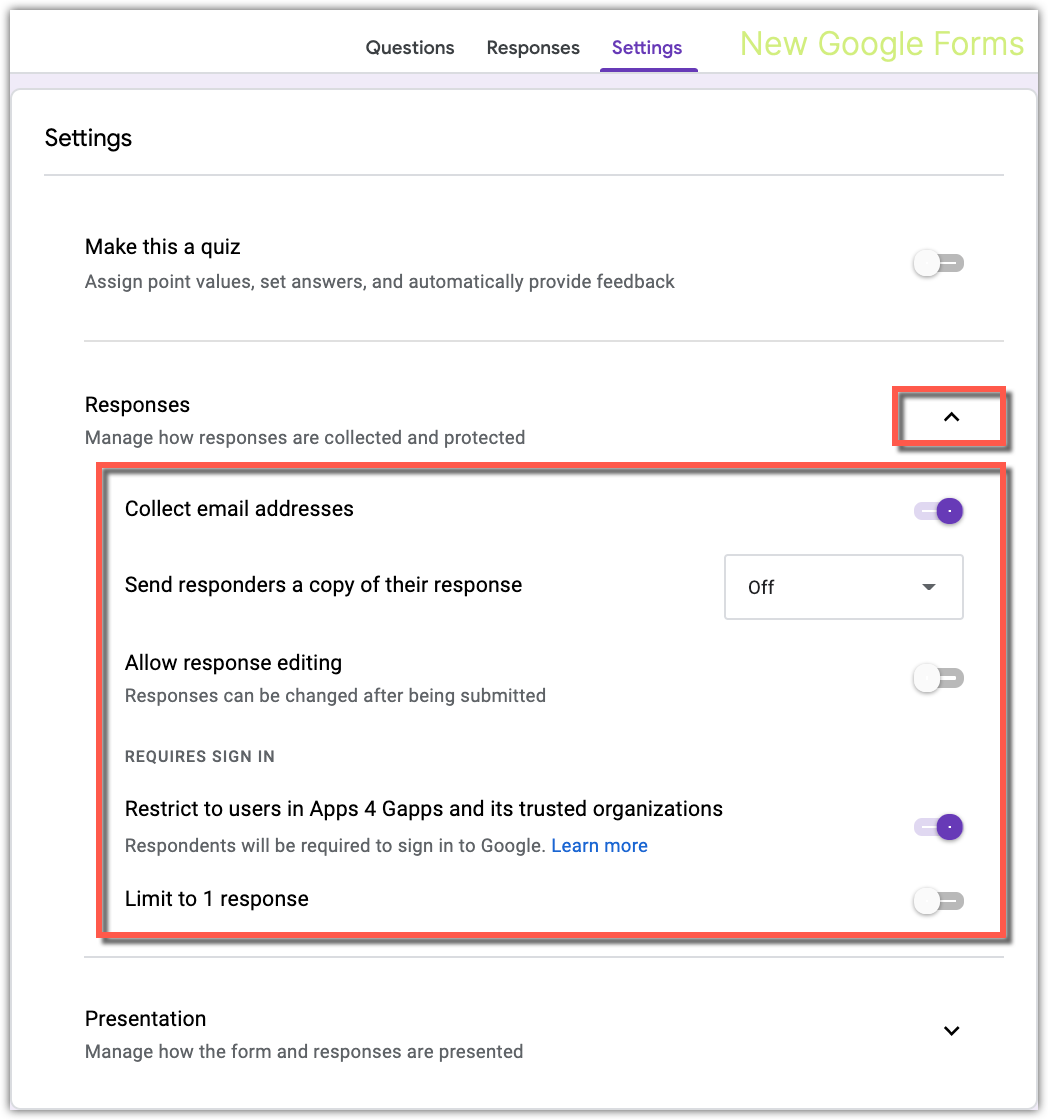
Task: Click the Settings section heading
Action: (88, 138)
